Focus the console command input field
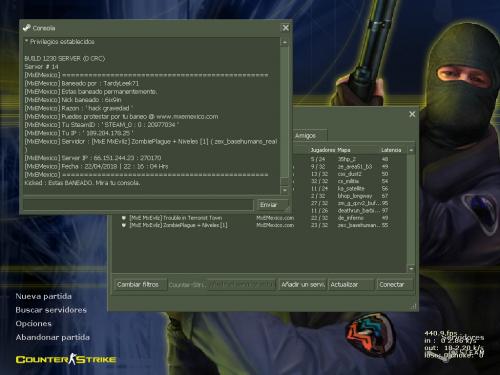The width and height of the screenshot is (500, 375). (138, 205)
